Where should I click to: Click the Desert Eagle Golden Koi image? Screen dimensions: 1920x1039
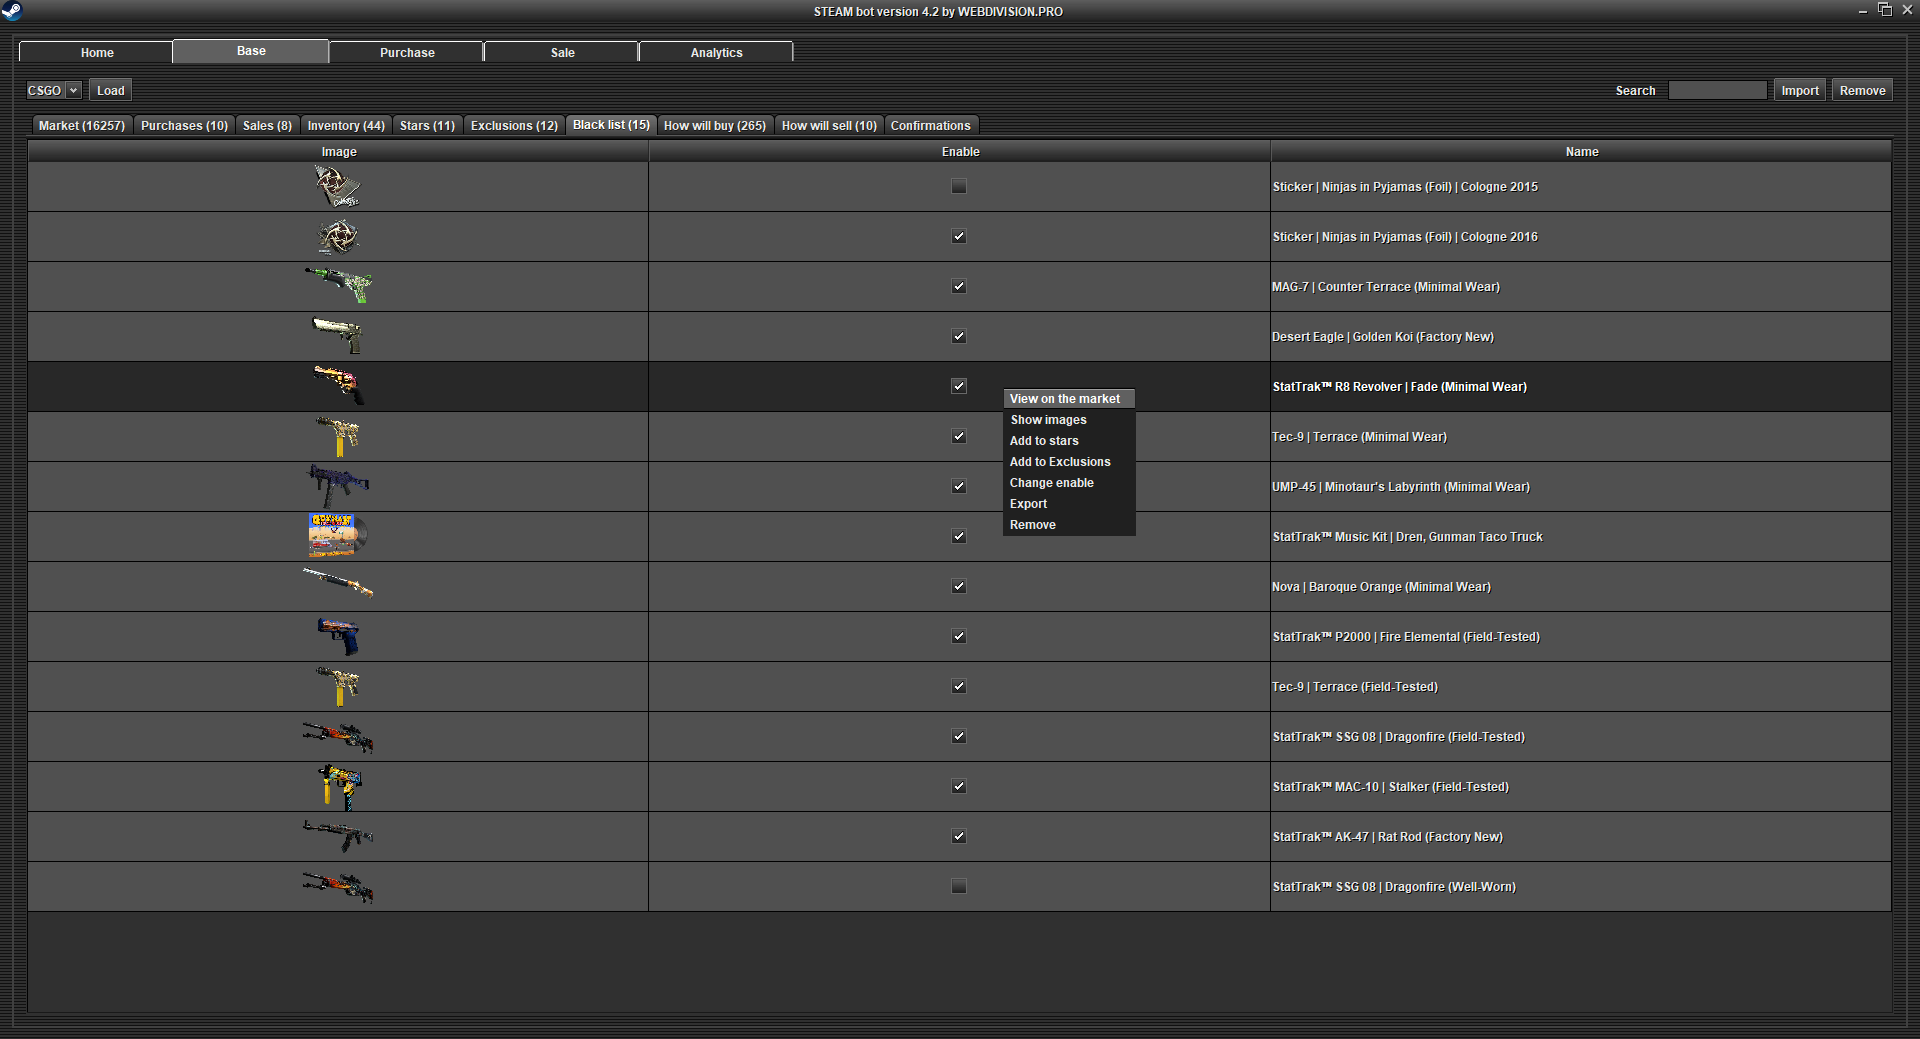[x=338, y=336]
